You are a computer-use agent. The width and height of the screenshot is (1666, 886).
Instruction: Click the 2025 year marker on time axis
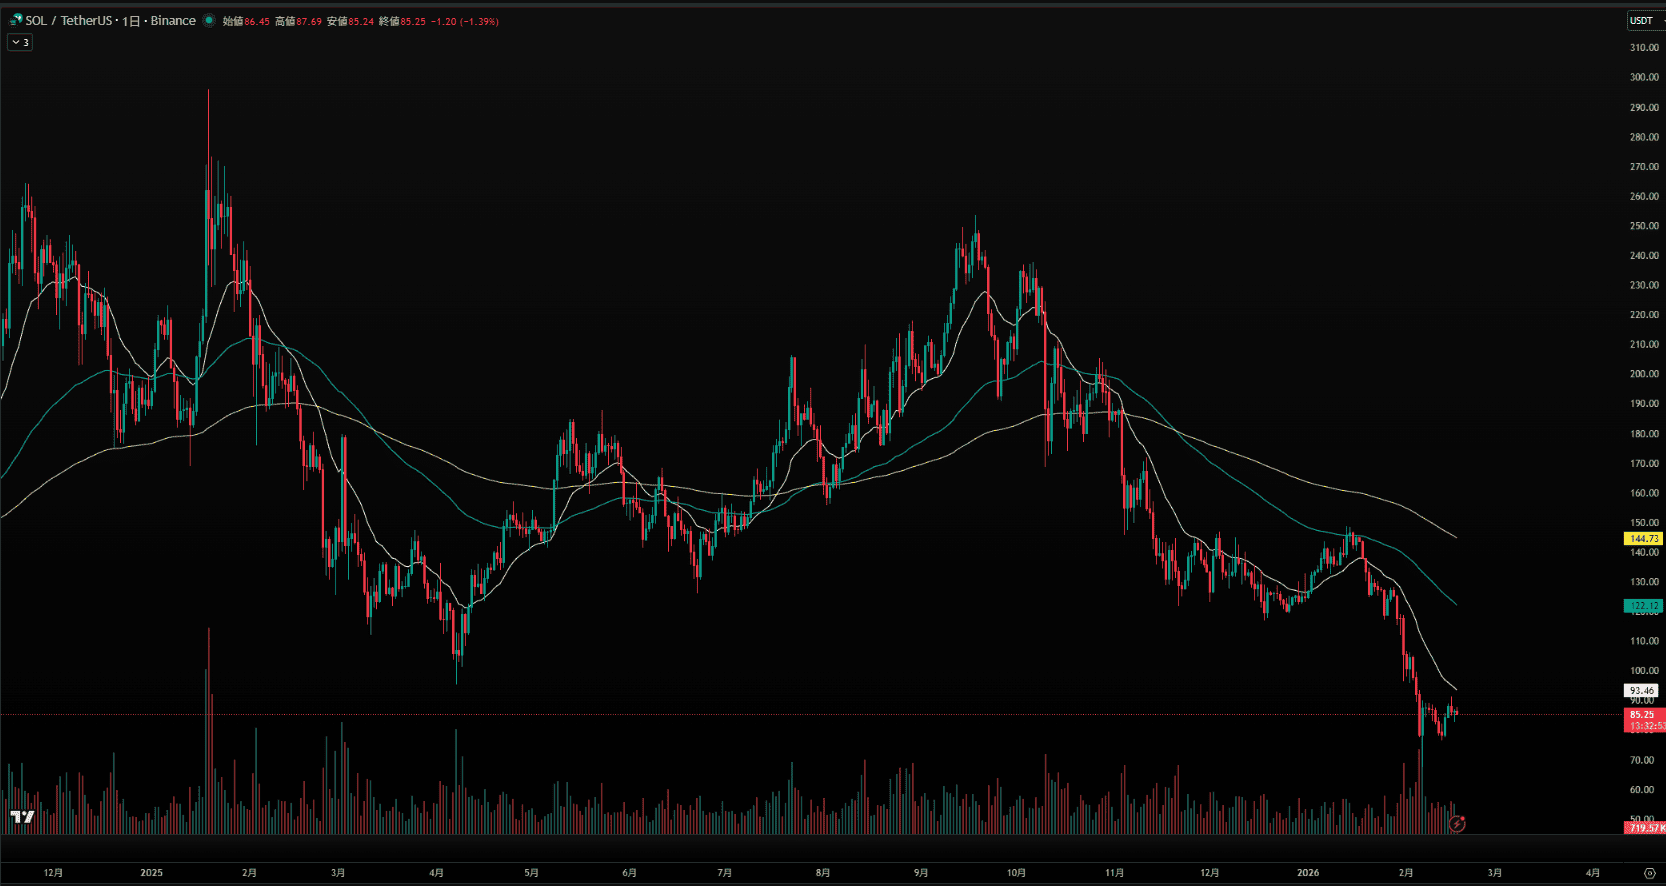tap(151, 873)
